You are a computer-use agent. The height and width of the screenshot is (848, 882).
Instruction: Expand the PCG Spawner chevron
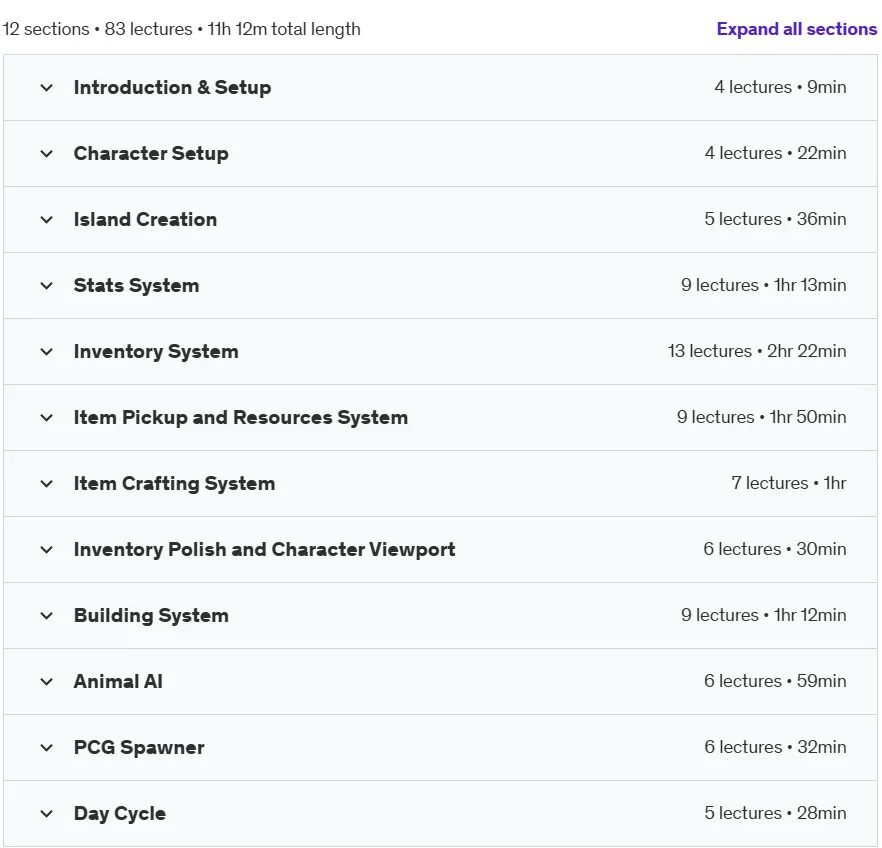pyautogui.click(x=47, y=747)
